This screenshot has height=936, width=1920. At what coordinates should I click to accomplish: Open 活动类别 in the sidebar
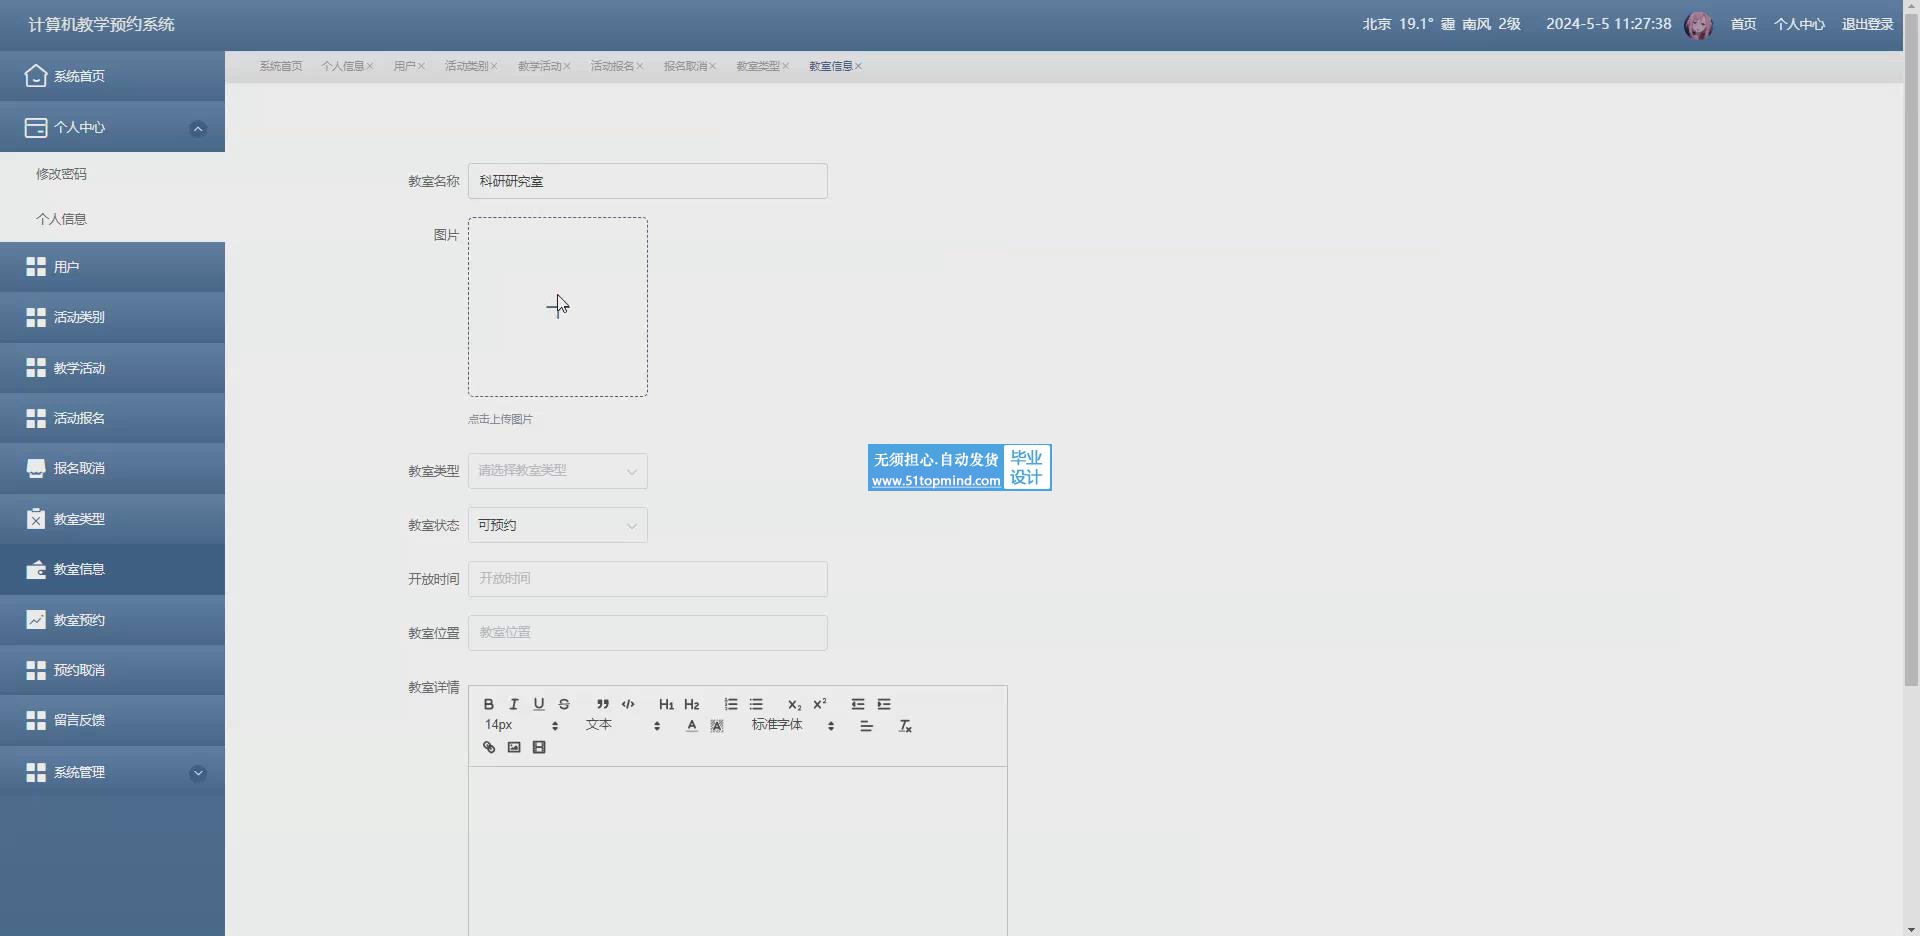pyautogui.click(x=112, y=317)
